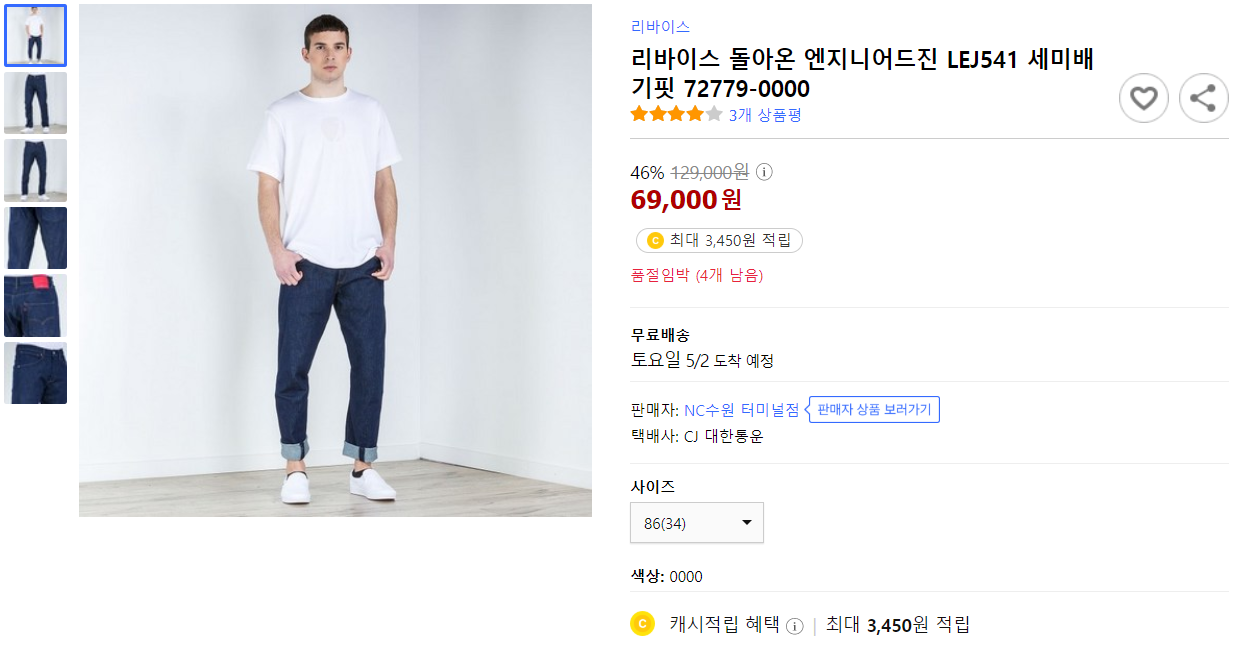The image size is (1236, 647).
Task: Click the share icon
Action: tap(1203, 97)
